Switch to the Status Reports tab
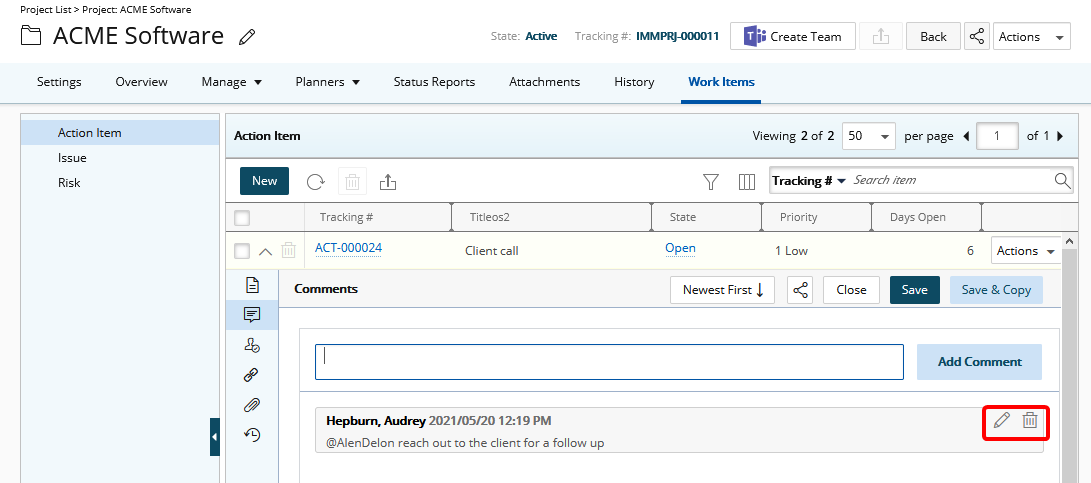 pos(434,82)
